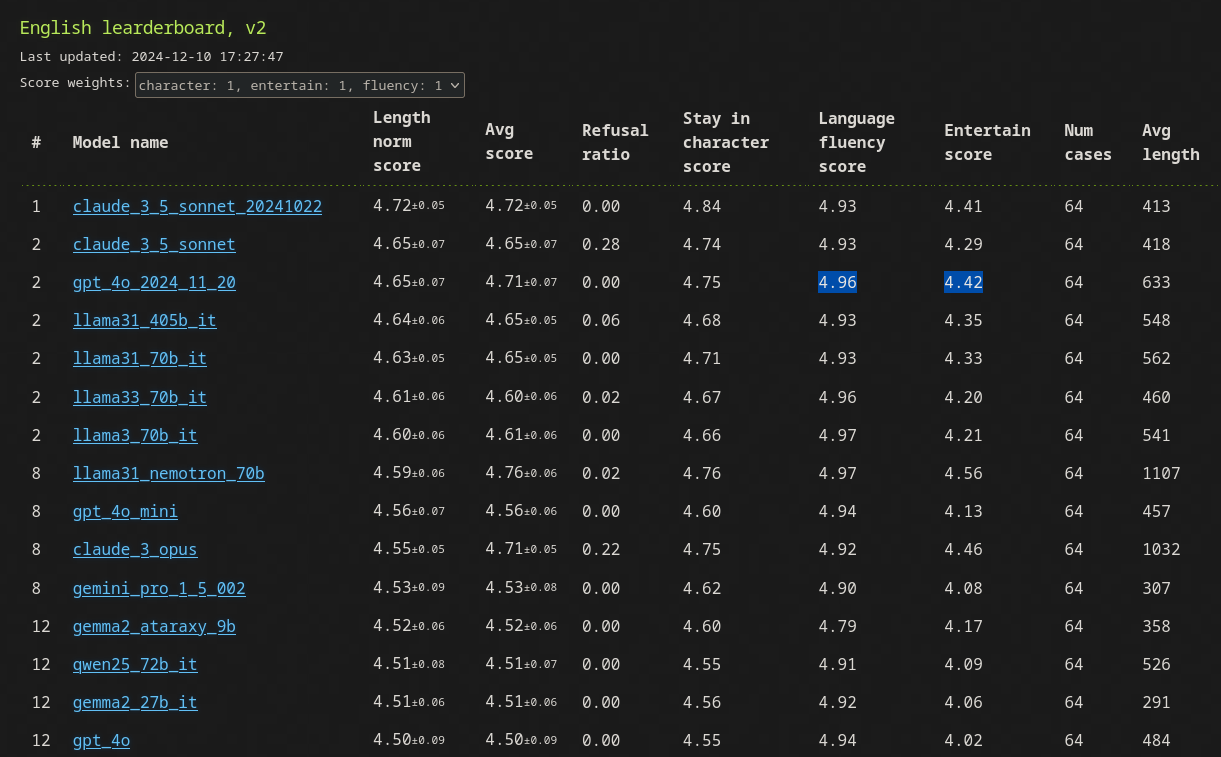Click avg length 633 in gpt_4o_2024_11_20 row

[x=1156, y=282]
